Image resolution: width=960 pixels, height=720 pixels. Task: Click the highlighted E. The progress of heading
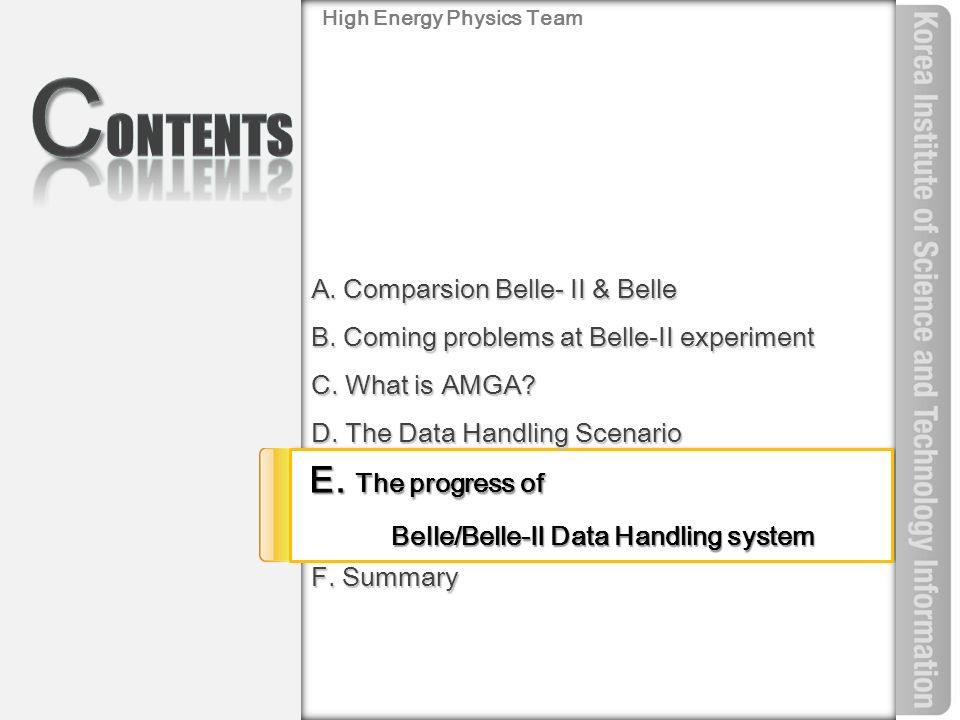427,481
